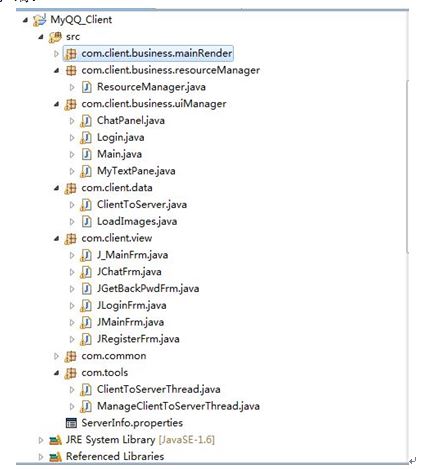
Task: Collapse the com.client.view package
Action: [x=57, y=239]
